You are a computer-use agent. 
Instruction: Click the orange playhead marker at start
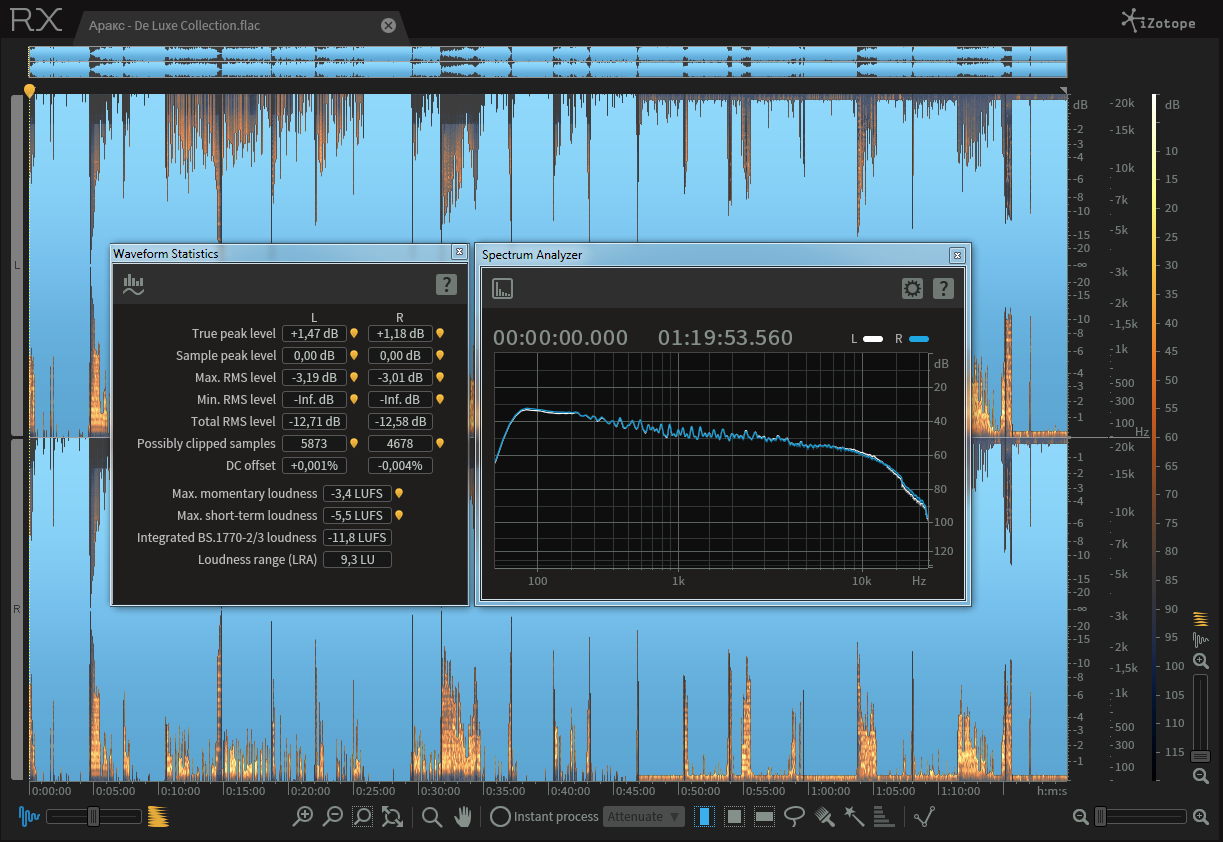click(x=30, y=91)
